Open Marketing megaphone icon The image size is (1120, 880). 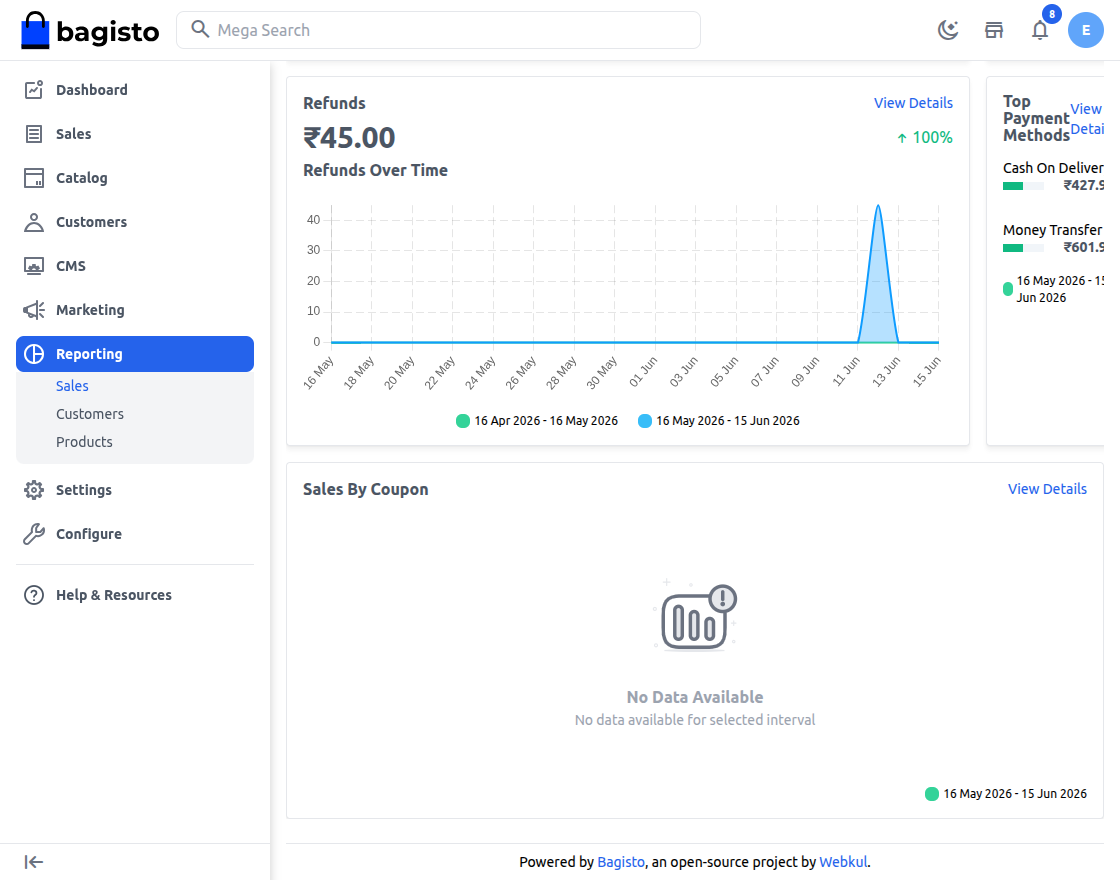(34, 310)
